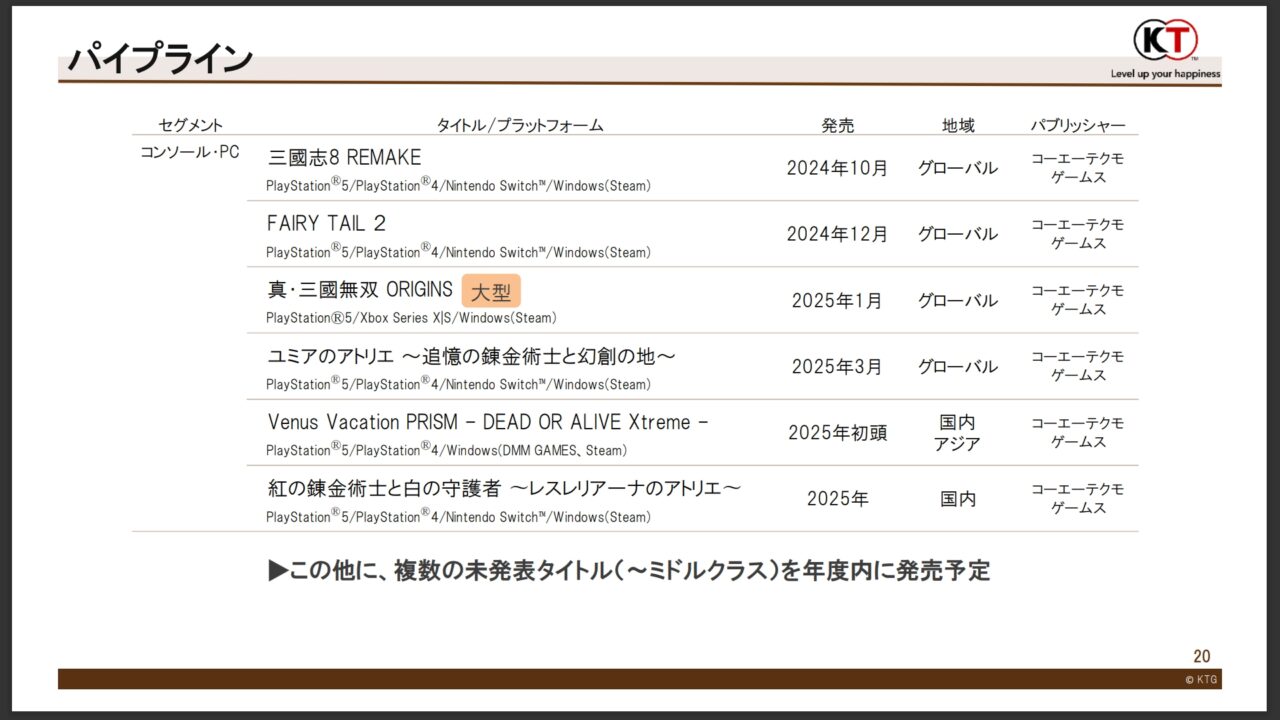
Task: Click 国内 アジア region for Venus Vacation PRISM
Action: (x=958, y=432)
